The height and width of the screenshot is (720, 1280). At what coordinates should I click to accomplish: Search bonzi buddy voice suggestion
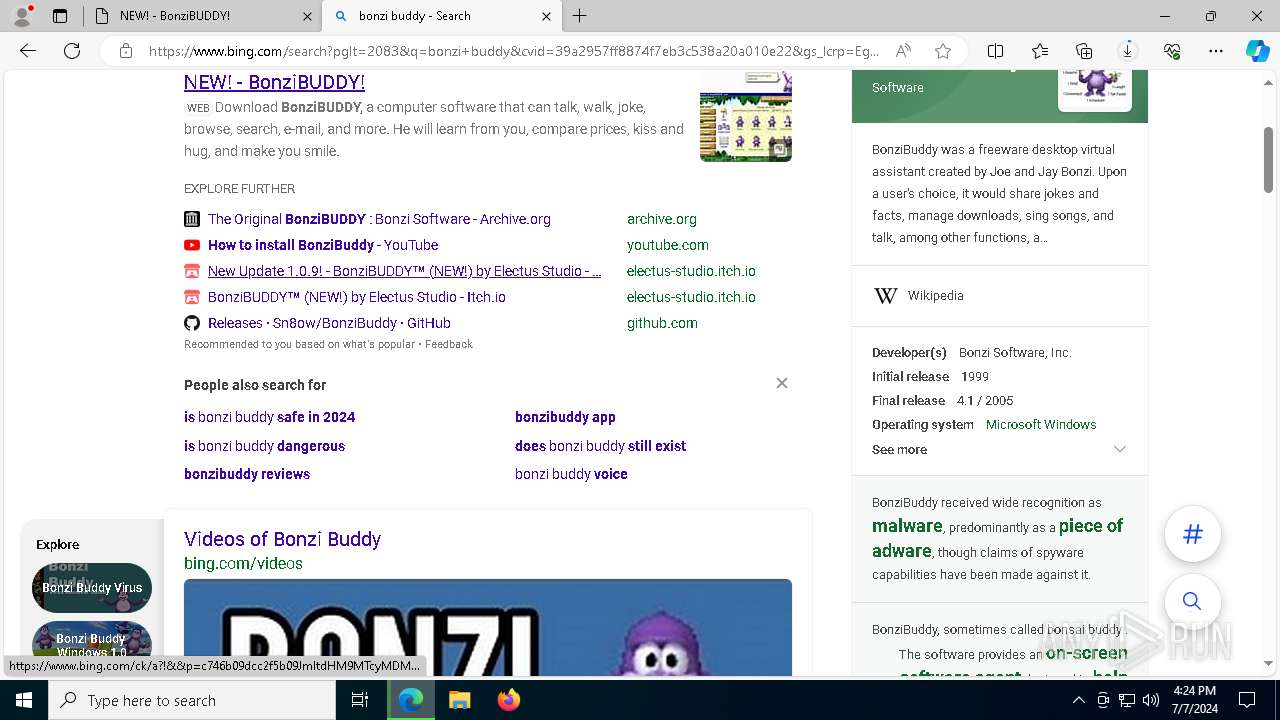click(x=571, y=474)
